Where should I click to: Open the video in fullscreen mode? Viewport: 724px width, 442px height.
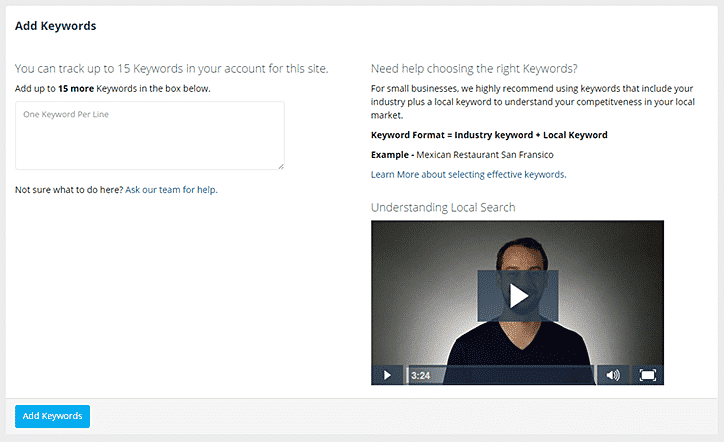[647, 375]
